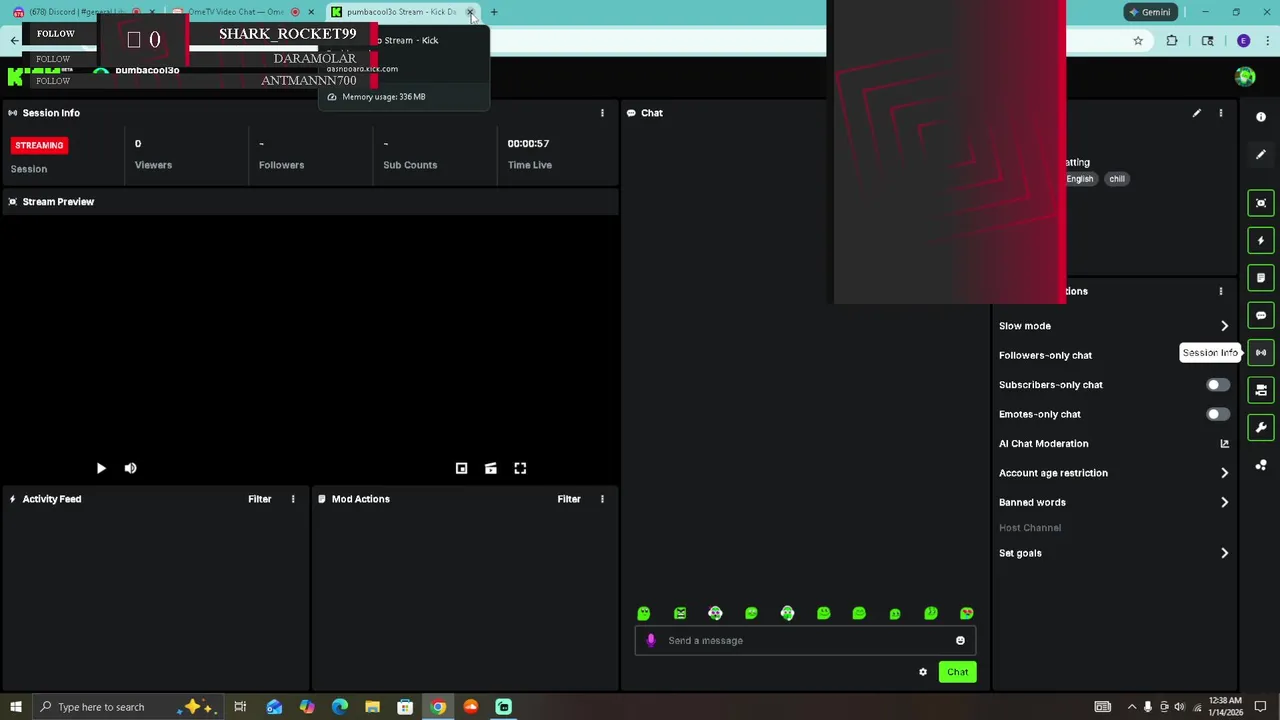Filter the Mod Actions list
This screenshot has width=1280, height=720.
(569, 499)
